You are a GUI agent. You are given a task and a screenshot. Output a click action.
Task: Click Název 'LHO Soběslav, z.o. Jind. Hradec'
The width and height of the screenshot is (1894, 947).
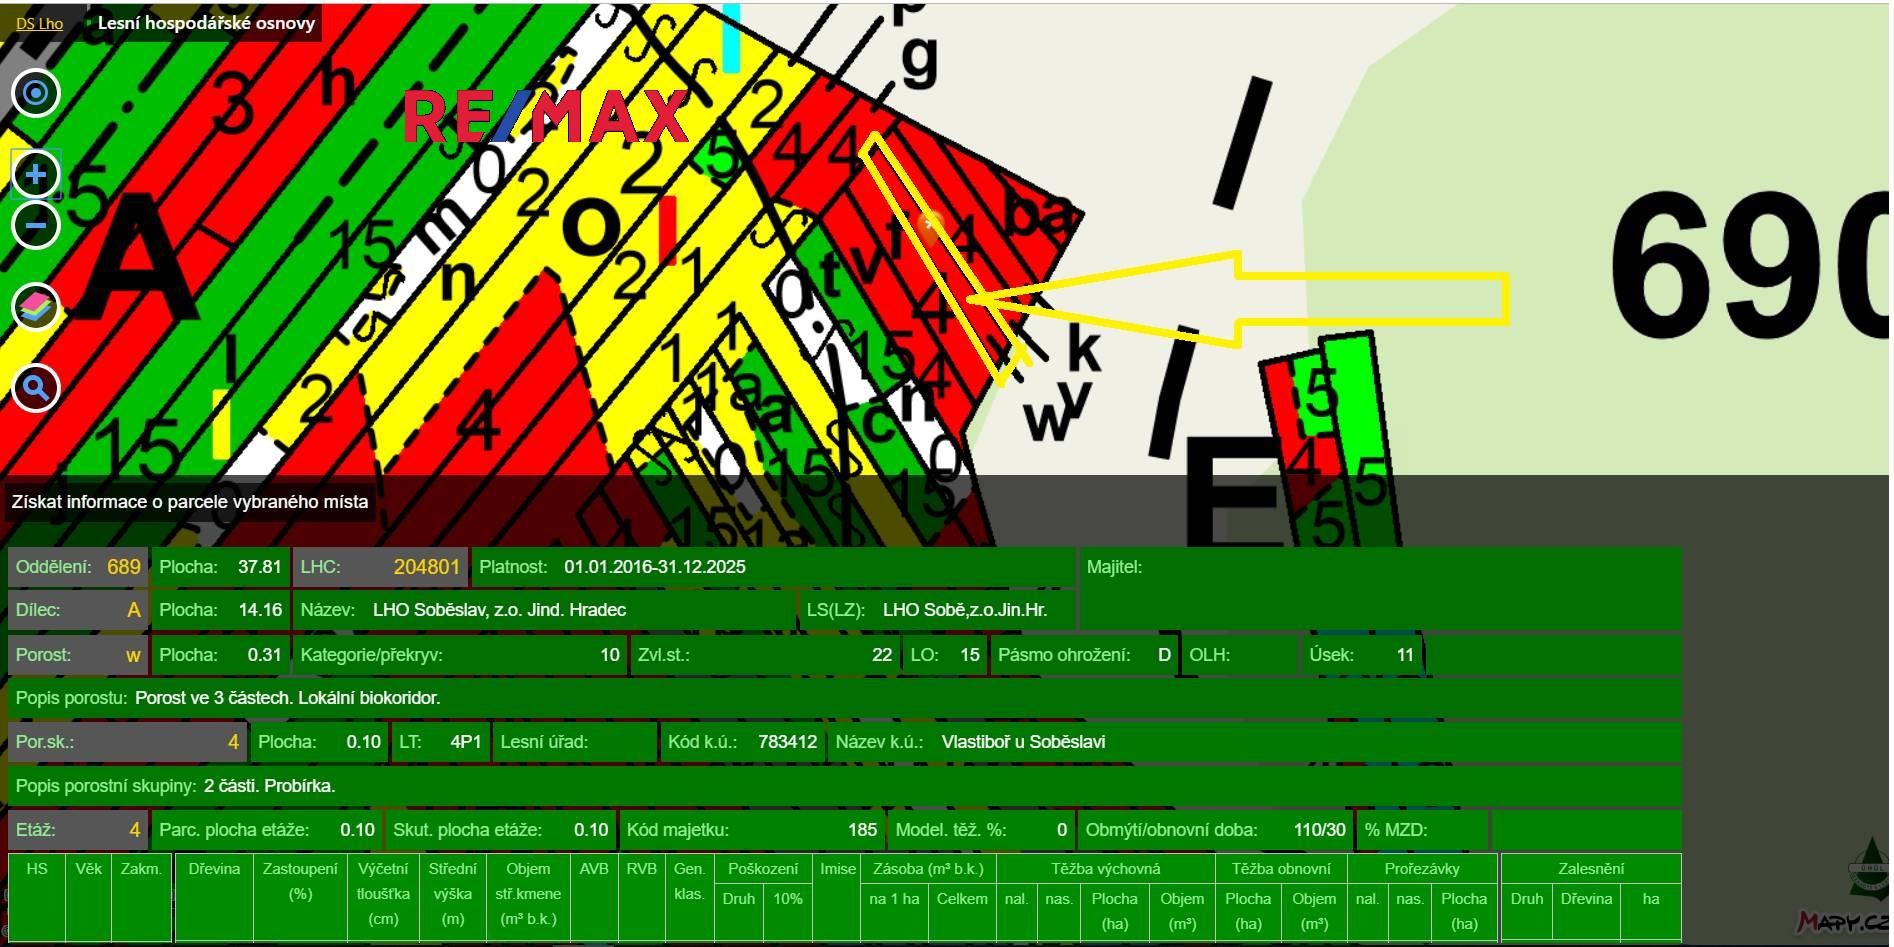499,610
